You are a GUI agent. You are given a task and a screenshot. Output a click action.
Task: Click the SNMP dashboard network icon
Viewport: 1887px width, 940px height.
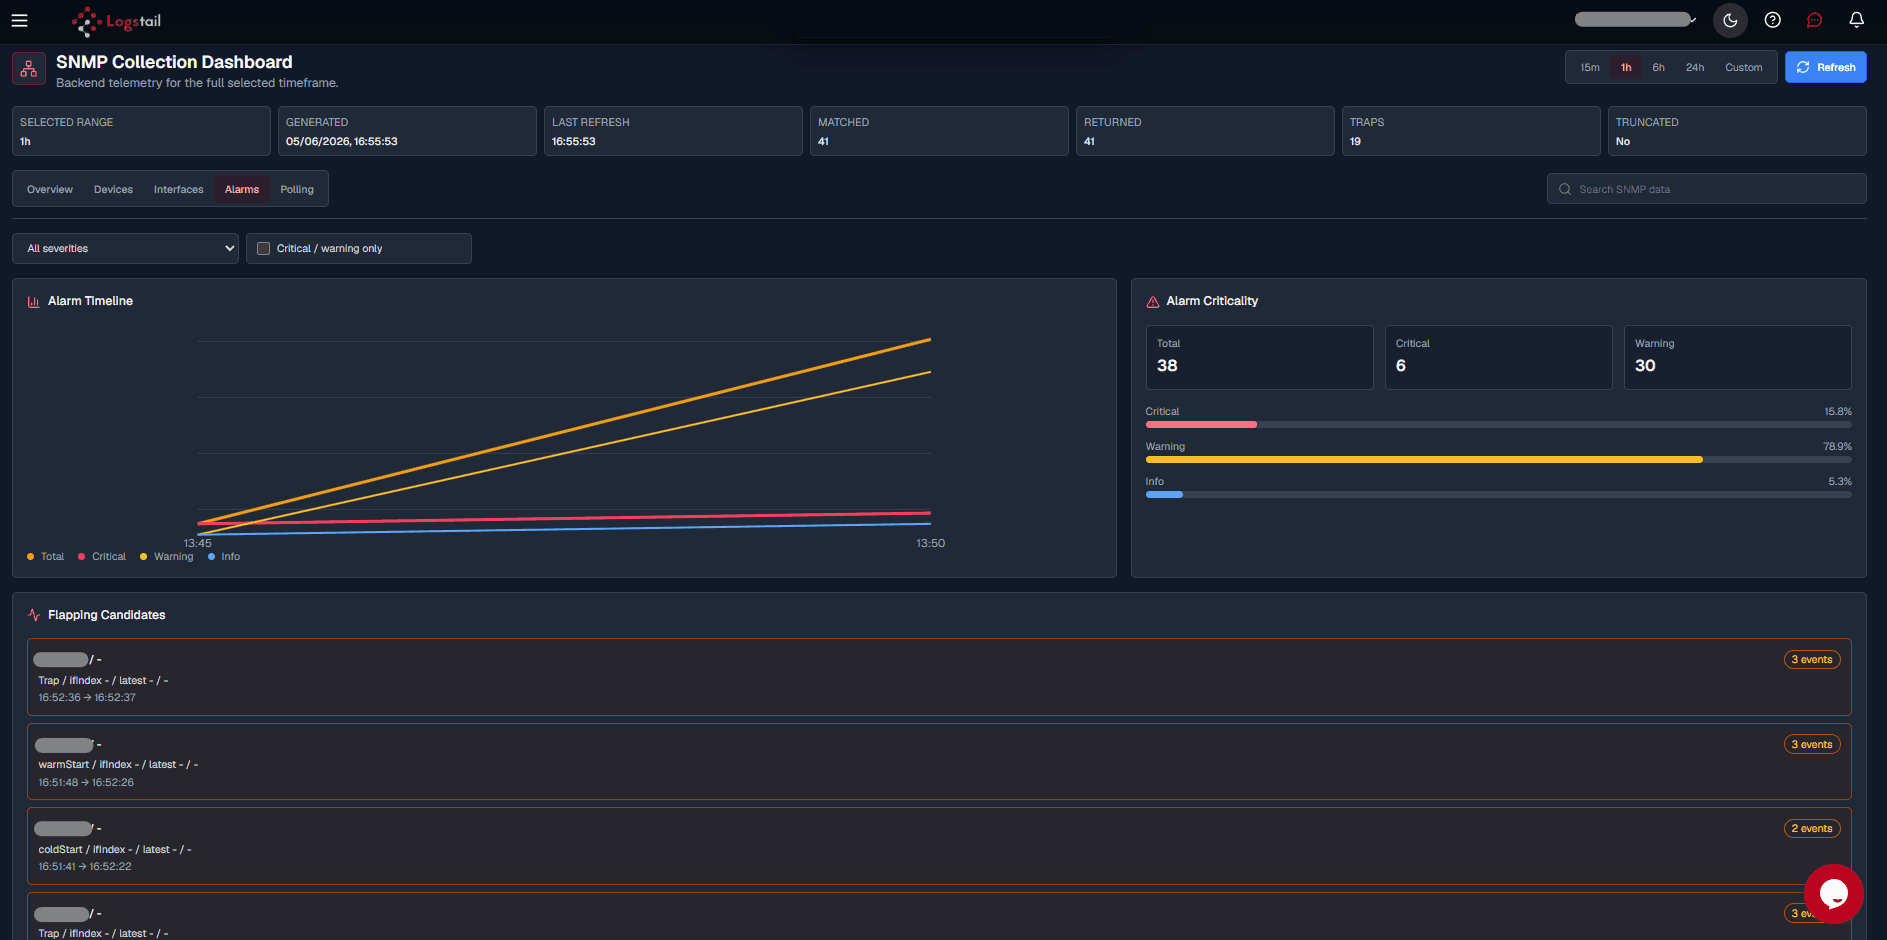pos(29,69)
